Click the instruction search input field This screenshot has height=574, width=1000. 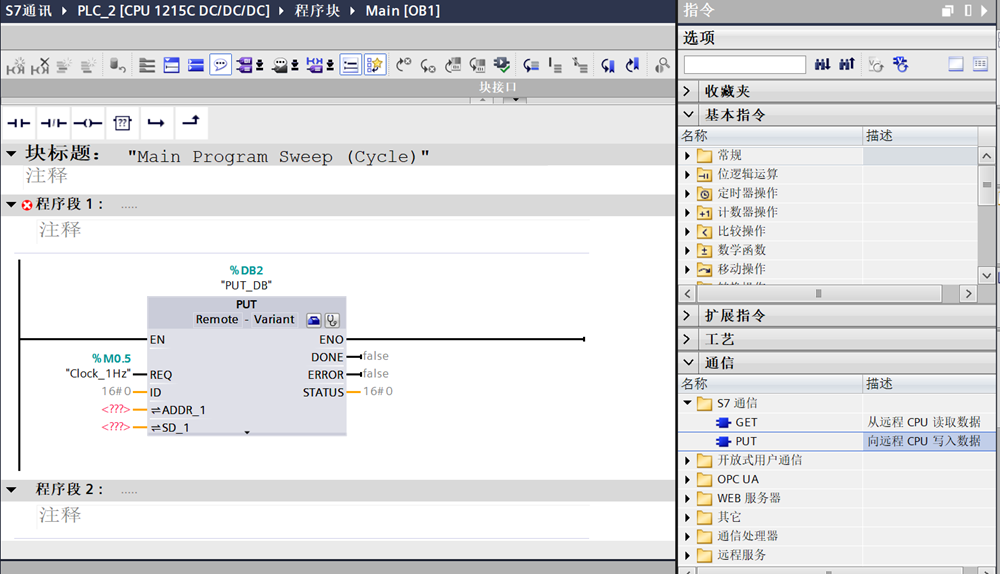coord(744,65)
